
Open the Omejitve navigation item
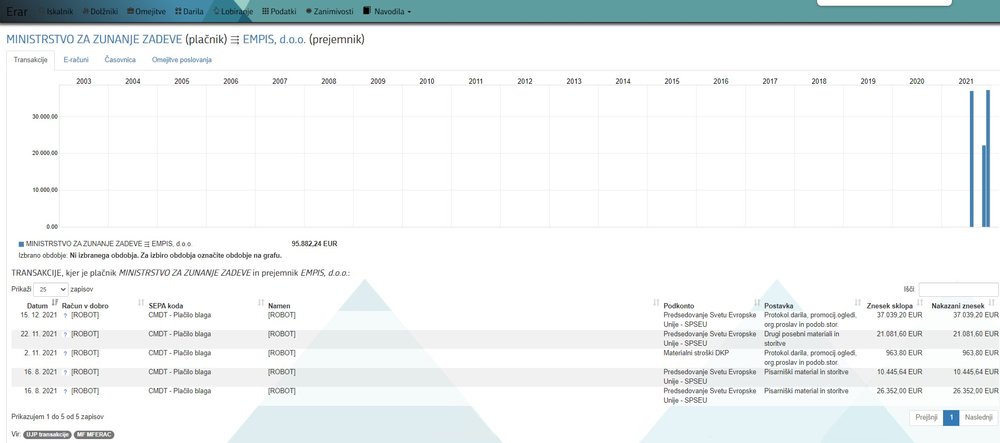146,11
